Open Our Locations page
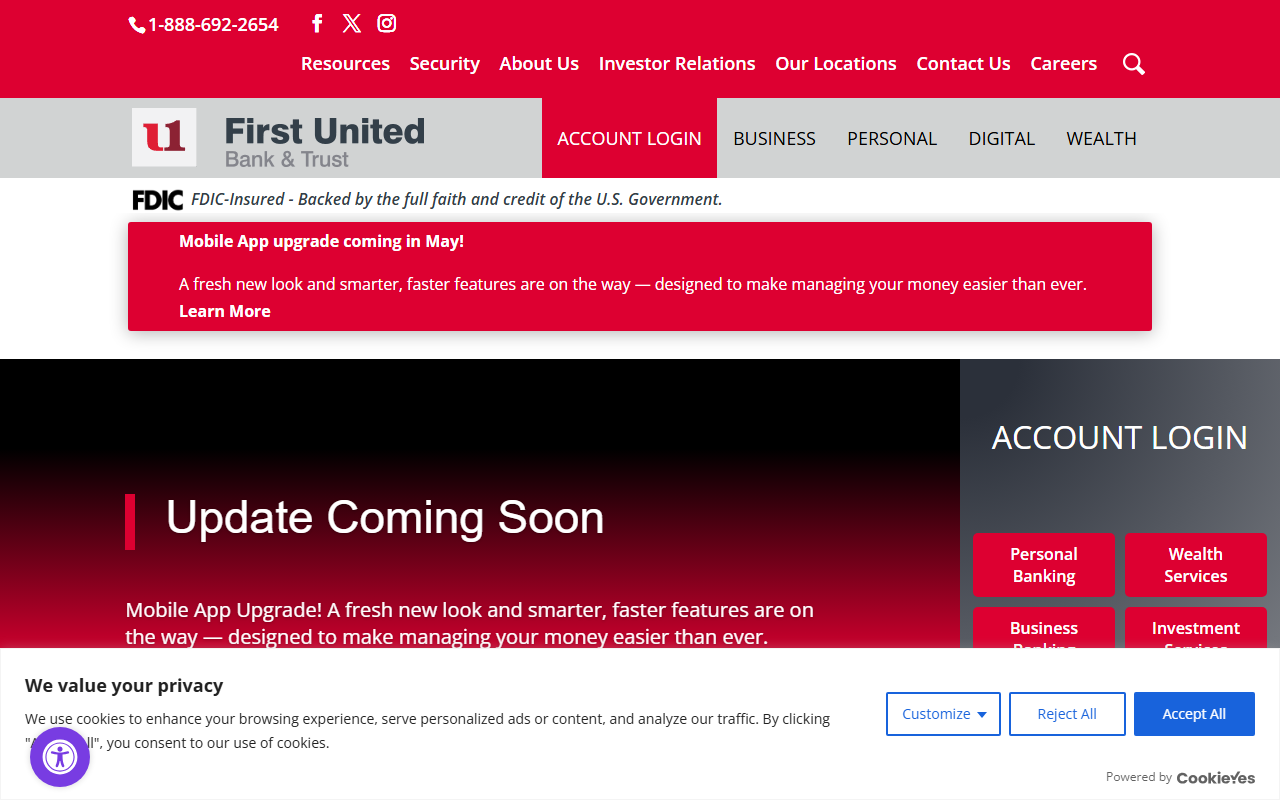Screen dimensions: 1280x800 click(836, 63)
